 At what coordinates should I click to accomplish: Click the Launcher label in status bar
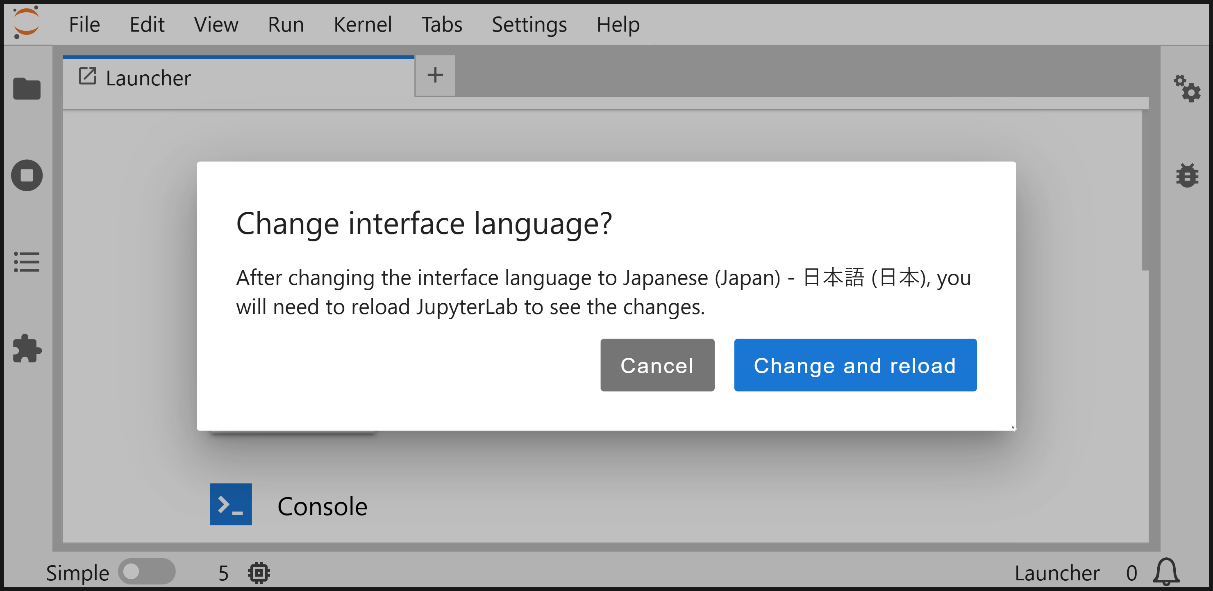tap(1056, 572)
